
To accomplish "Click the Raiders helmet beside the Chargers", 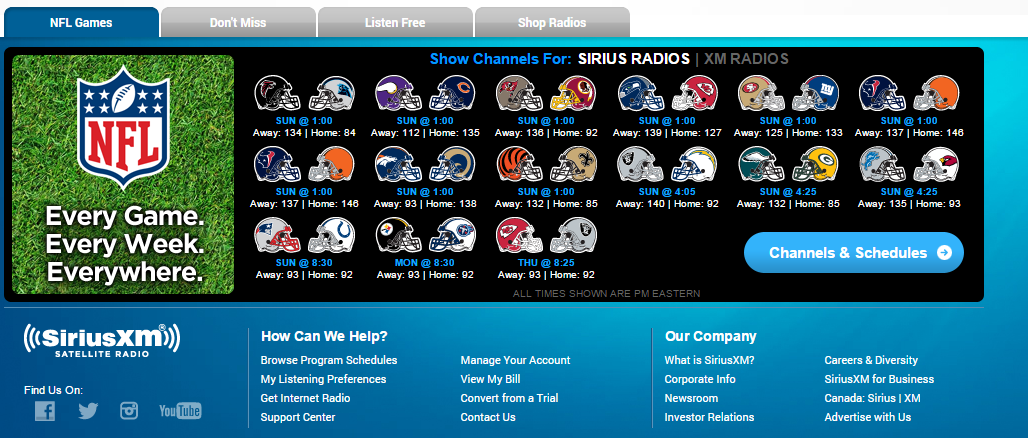I will click(x=641, y=165).
